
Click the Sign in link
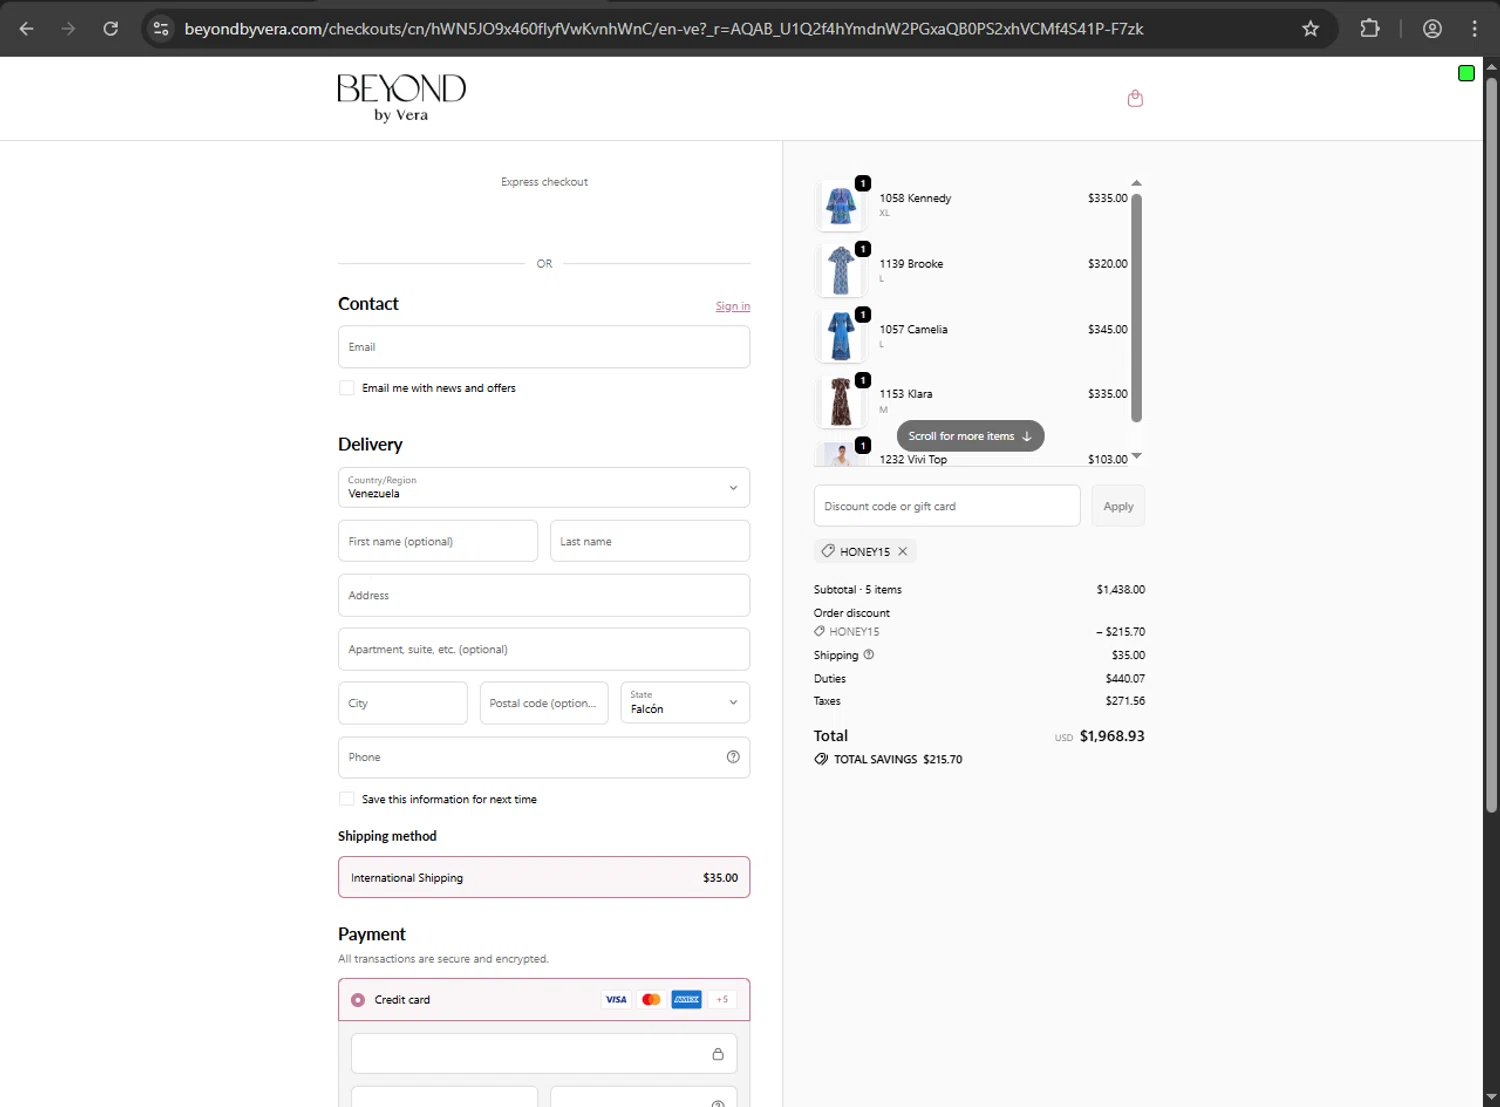point(733,306)
